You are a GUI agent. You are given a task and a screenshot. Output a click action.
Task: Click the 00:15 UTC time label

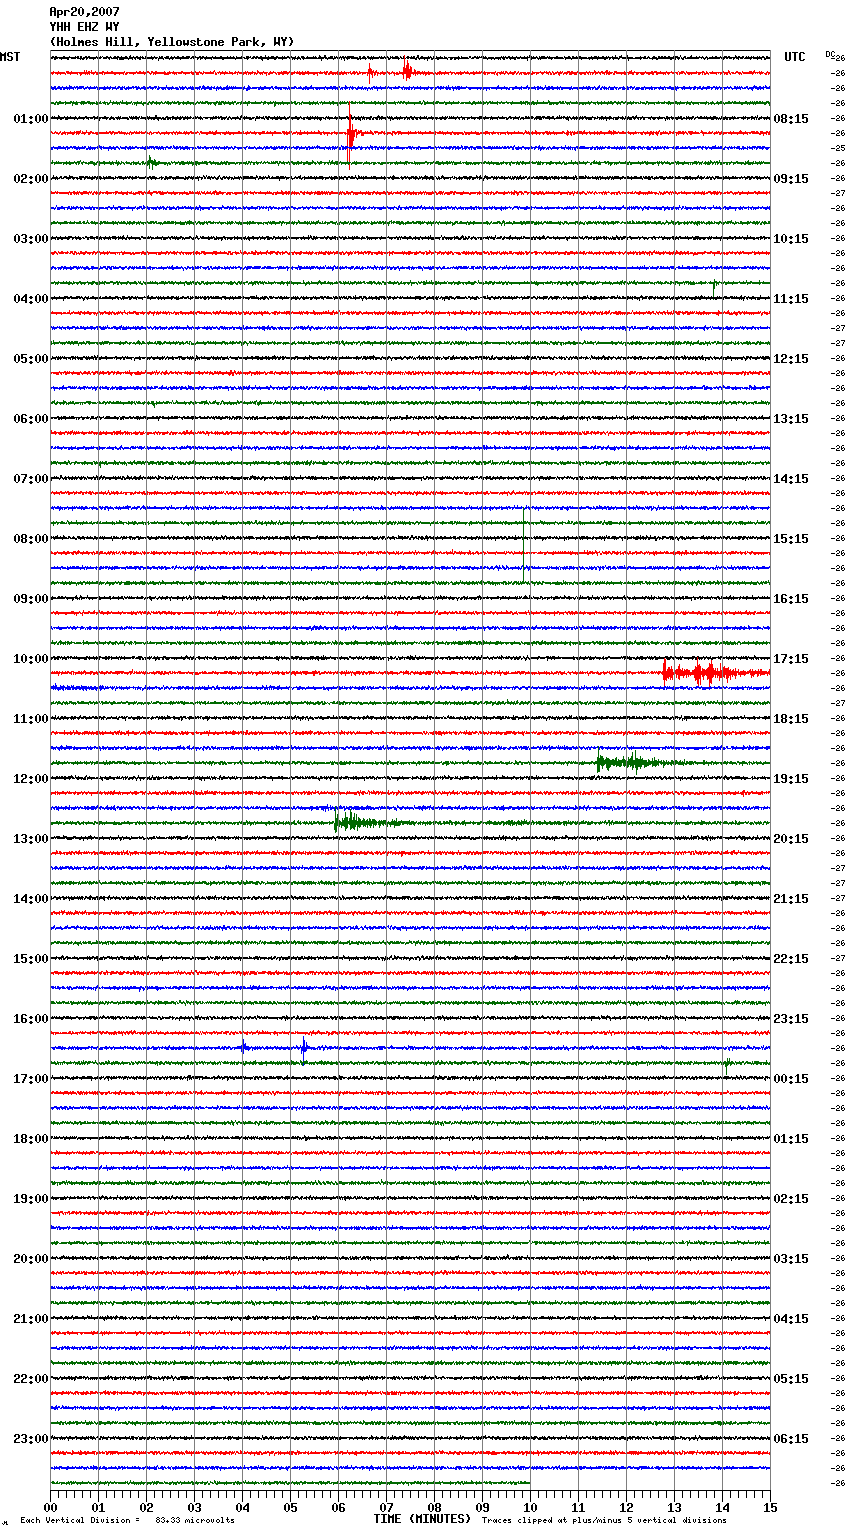click(x=791, y=1079)
